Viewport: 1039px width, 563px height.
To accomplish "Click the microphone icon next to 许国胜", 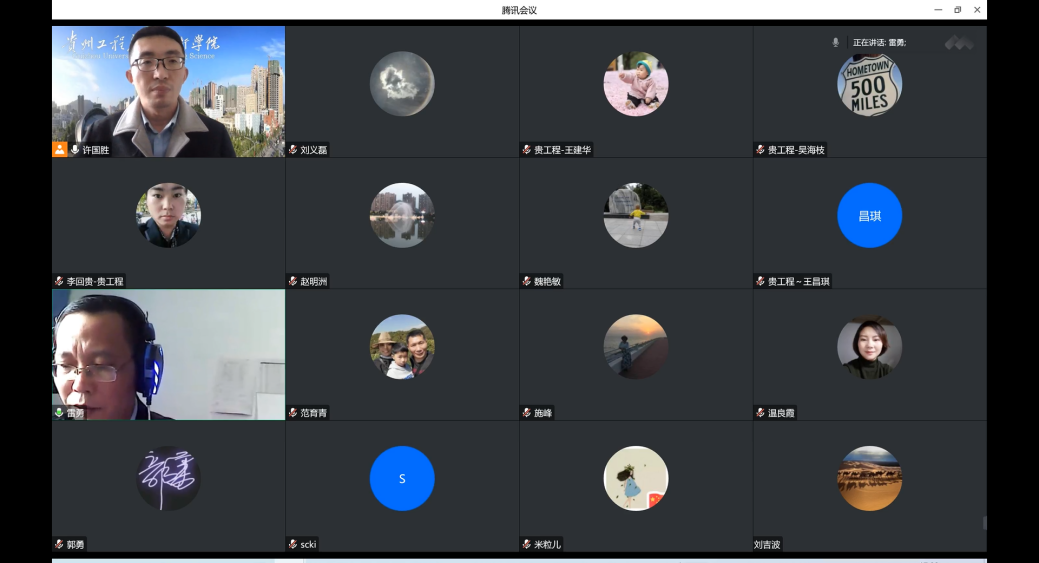I will pyautogui.click(x=75, y=149).
